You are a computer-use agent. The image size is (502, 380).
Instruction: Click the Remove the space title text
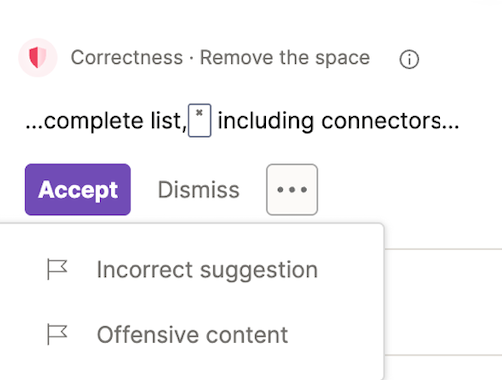pos(285,58)
